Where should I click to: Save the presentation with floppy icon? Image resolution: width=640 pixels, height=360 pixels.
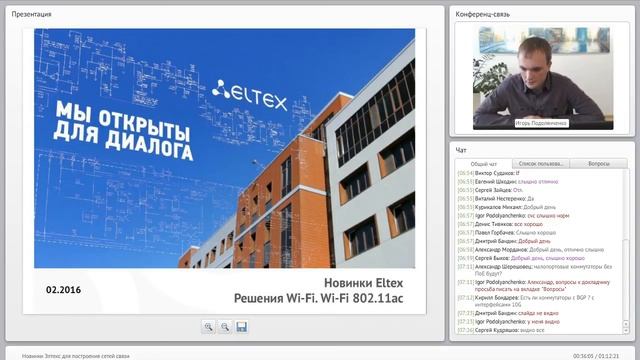pos(242,327)
